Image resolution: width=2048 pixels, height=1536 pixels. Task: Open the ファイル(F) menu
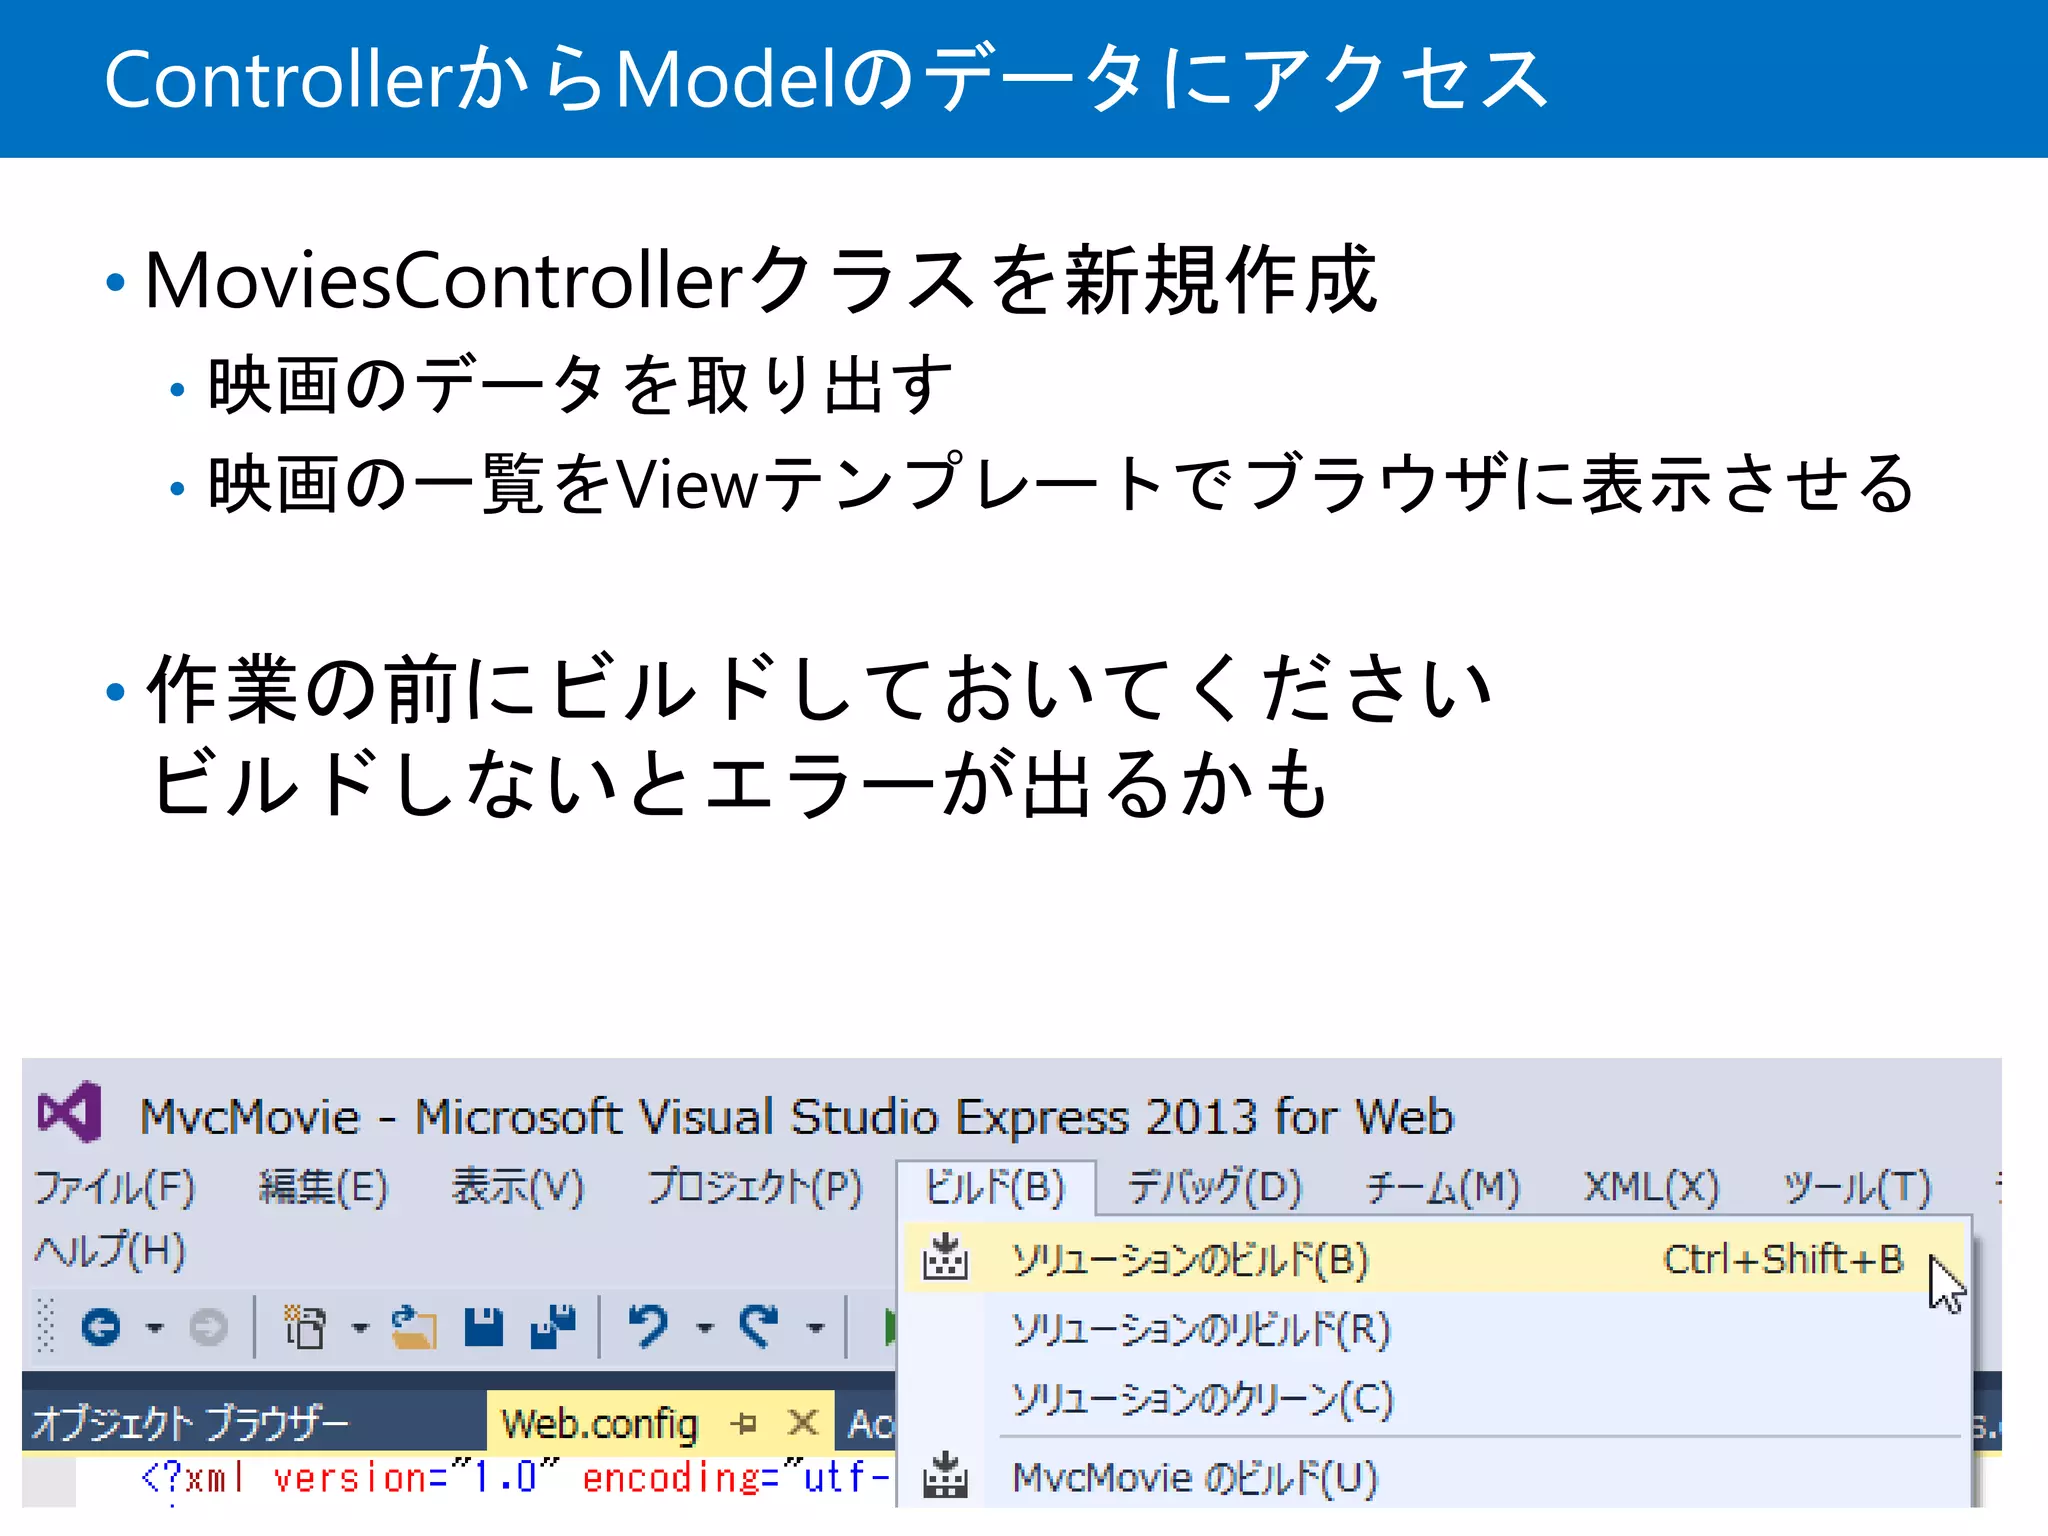coord(115,1188)
